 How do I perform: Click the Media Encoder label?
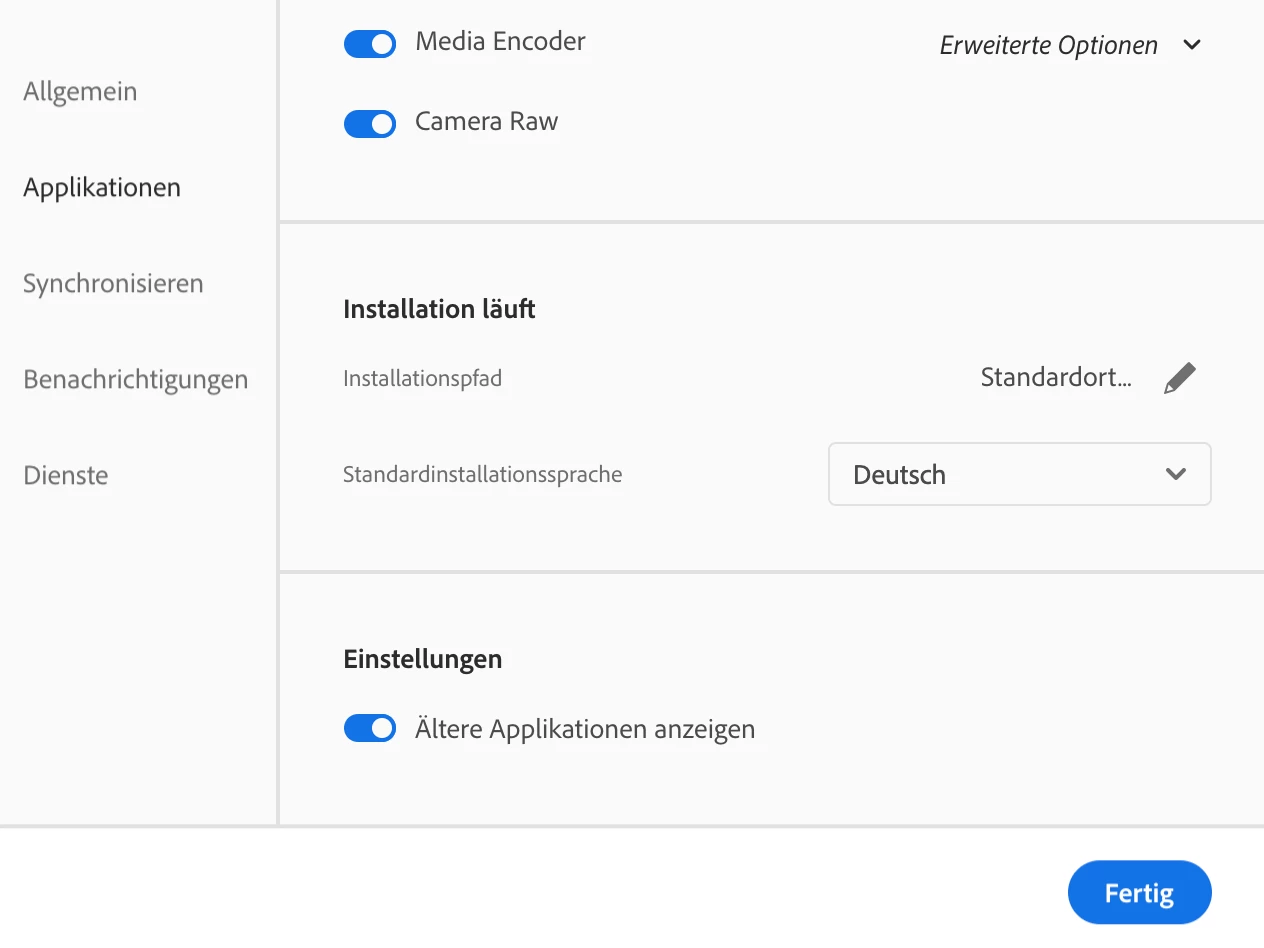click(500, 41)
